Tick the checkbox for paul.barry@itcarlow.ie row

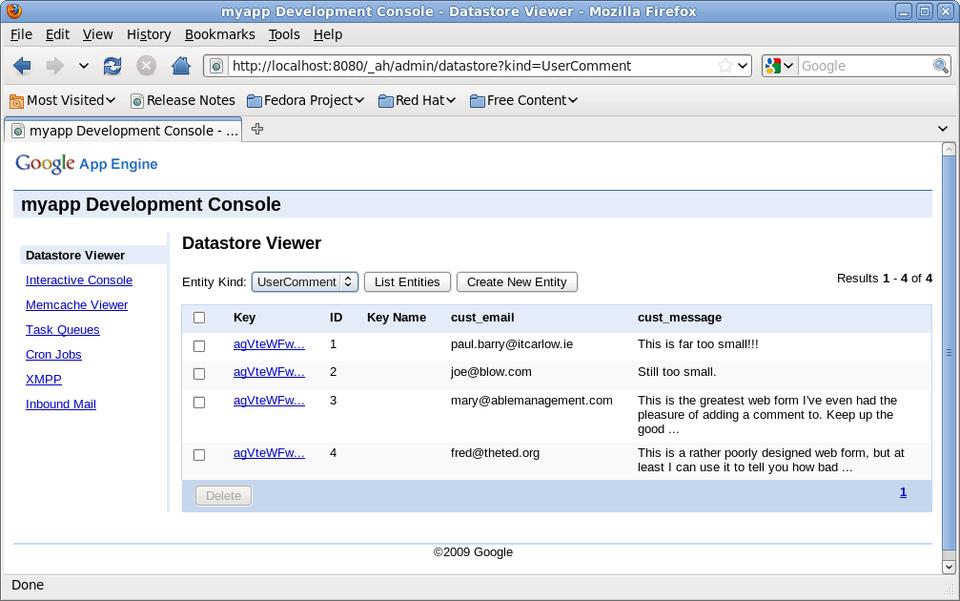coord(199,346)
